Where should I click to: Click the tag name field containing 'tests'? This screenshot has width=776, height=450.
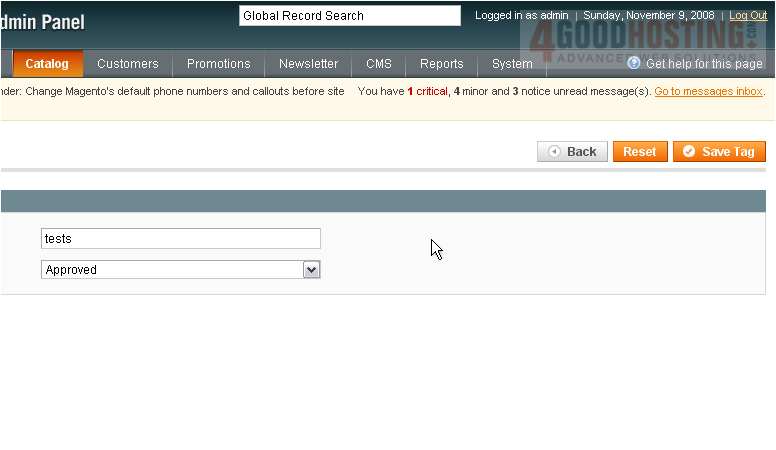(180, 239)
